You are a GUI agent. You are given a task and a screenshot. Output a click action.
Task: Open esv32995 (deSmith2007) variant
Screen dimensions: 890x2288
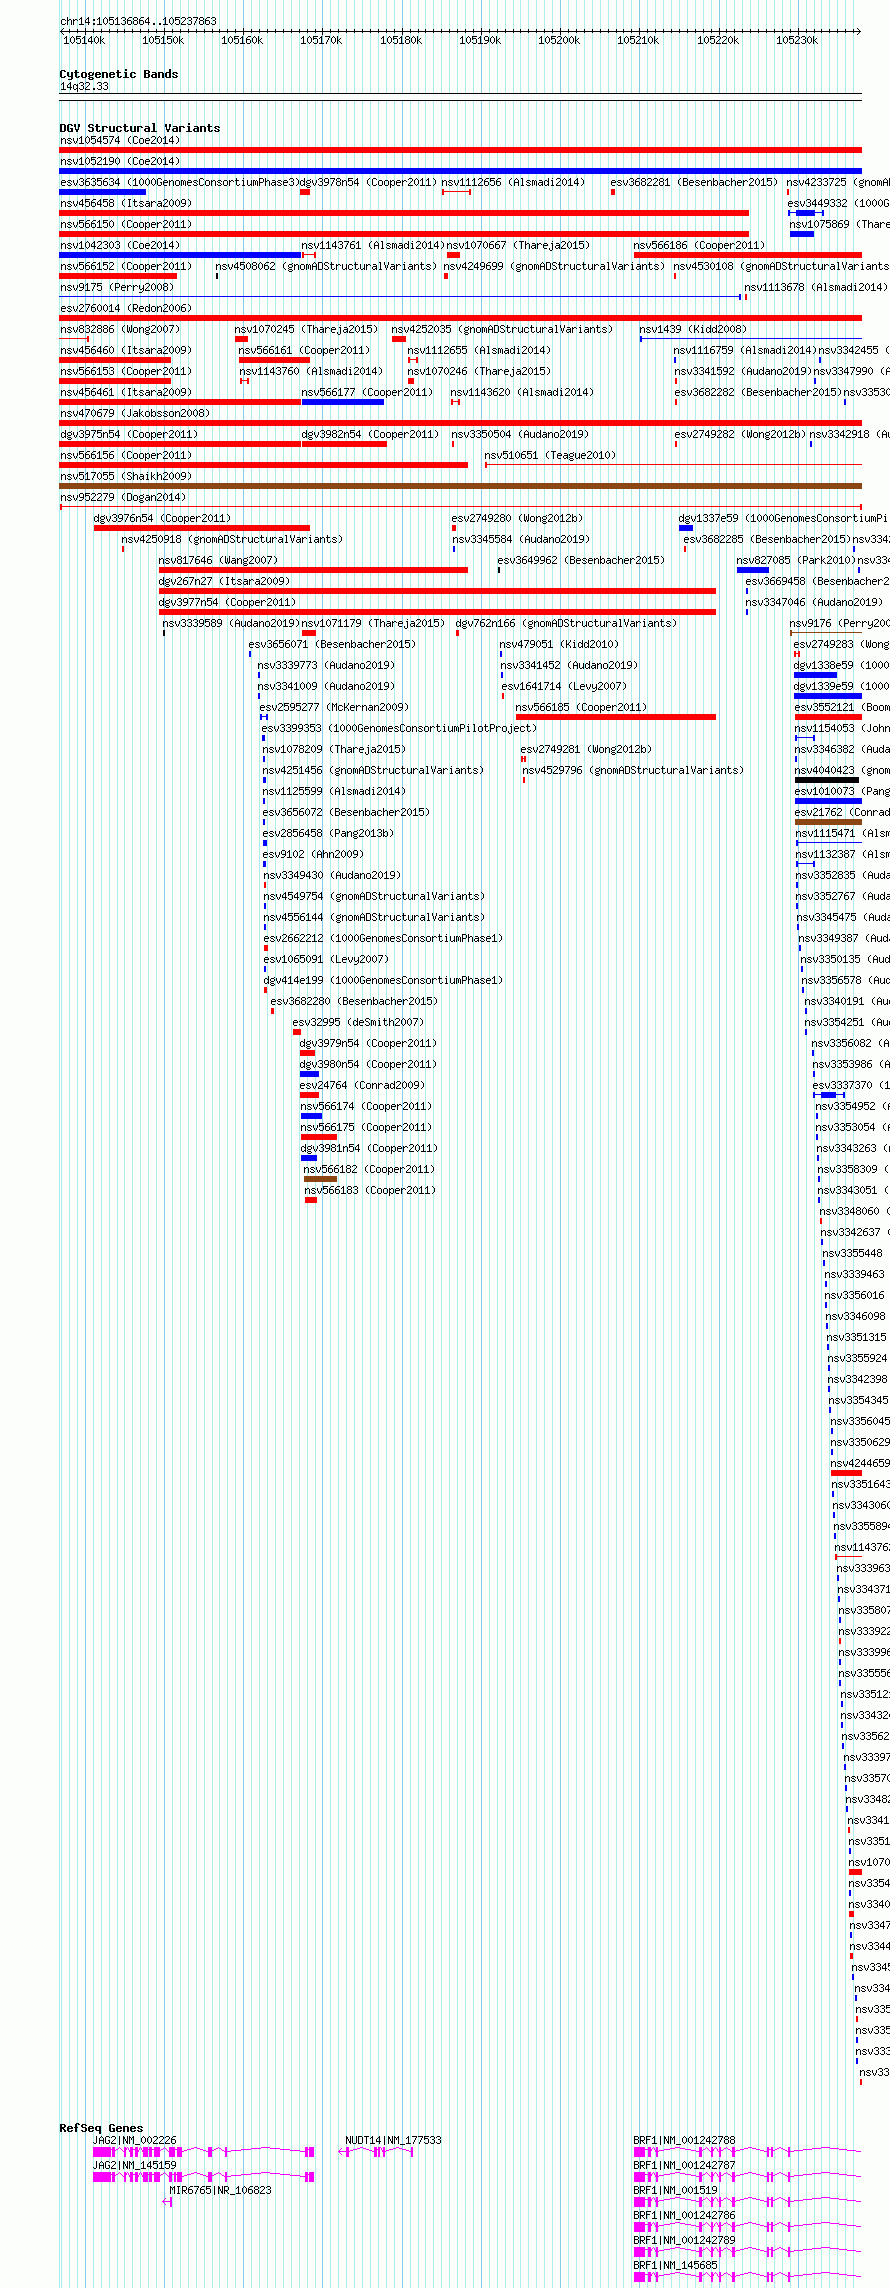[x=359, y=1022]
